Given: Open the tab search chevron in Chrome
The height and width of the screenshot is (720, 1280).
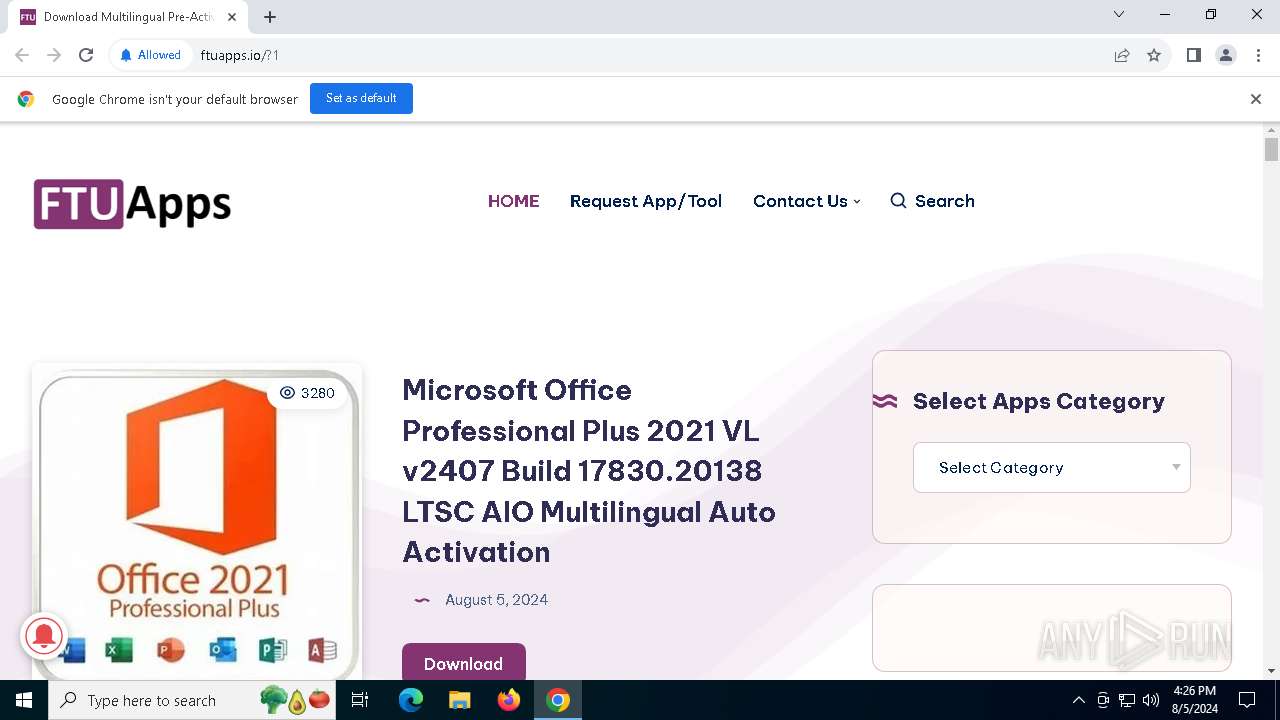Looking at the screenshot, I should click(1119, 15).
